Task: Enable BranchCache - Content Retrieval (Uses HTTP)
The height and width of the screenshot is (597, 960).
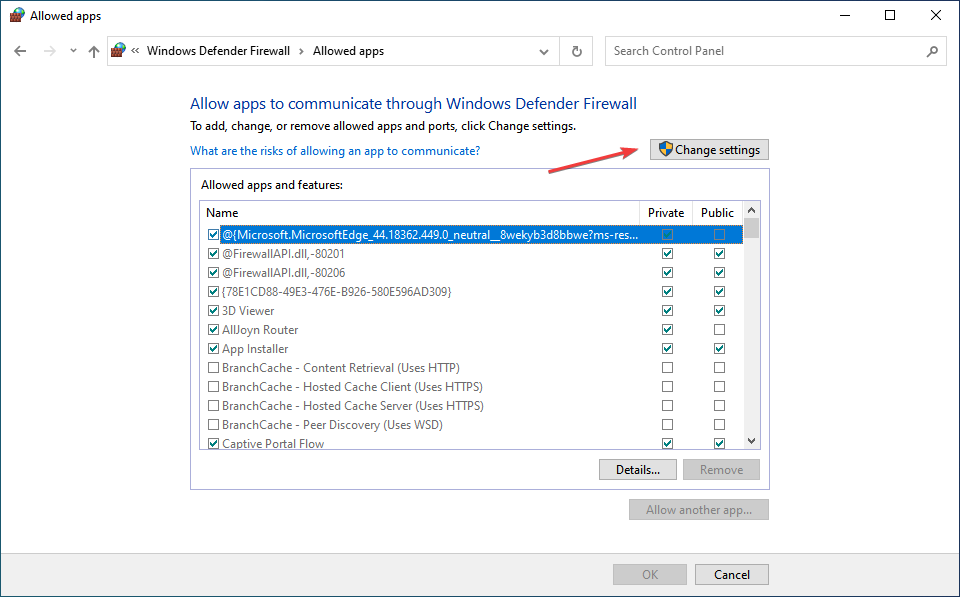Action: pos(213,367)
